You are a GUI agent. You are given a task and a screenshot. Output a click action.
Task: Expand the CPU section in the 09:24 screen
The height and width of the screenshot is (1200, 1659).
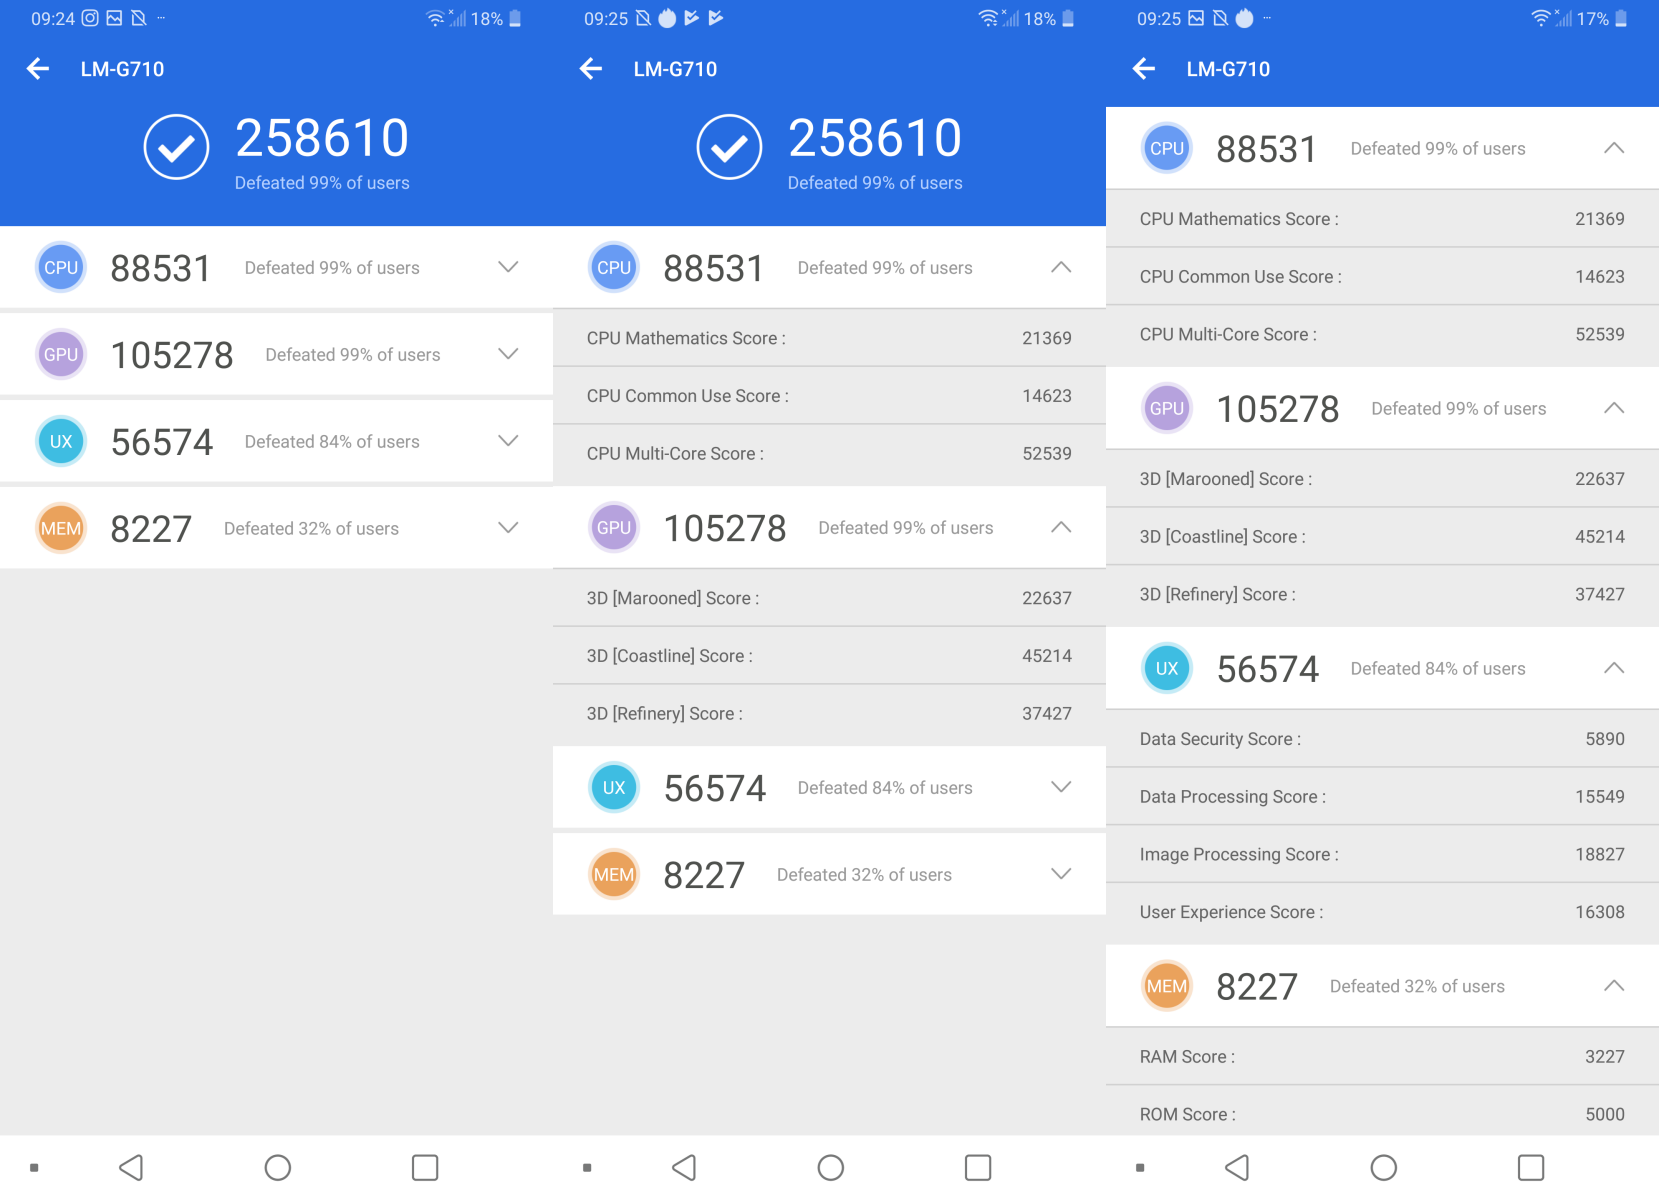tap(508, 267)
